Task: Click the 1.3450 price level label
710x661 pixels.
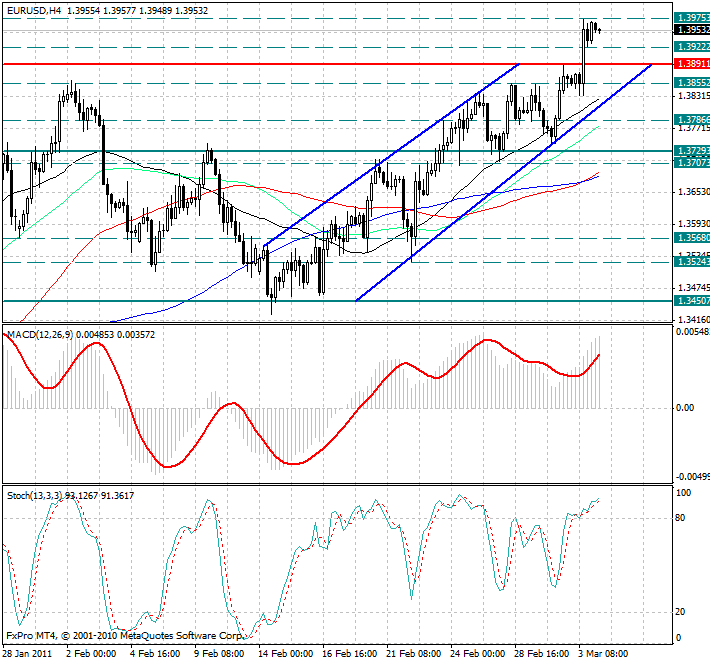Action: pos(692,301)
